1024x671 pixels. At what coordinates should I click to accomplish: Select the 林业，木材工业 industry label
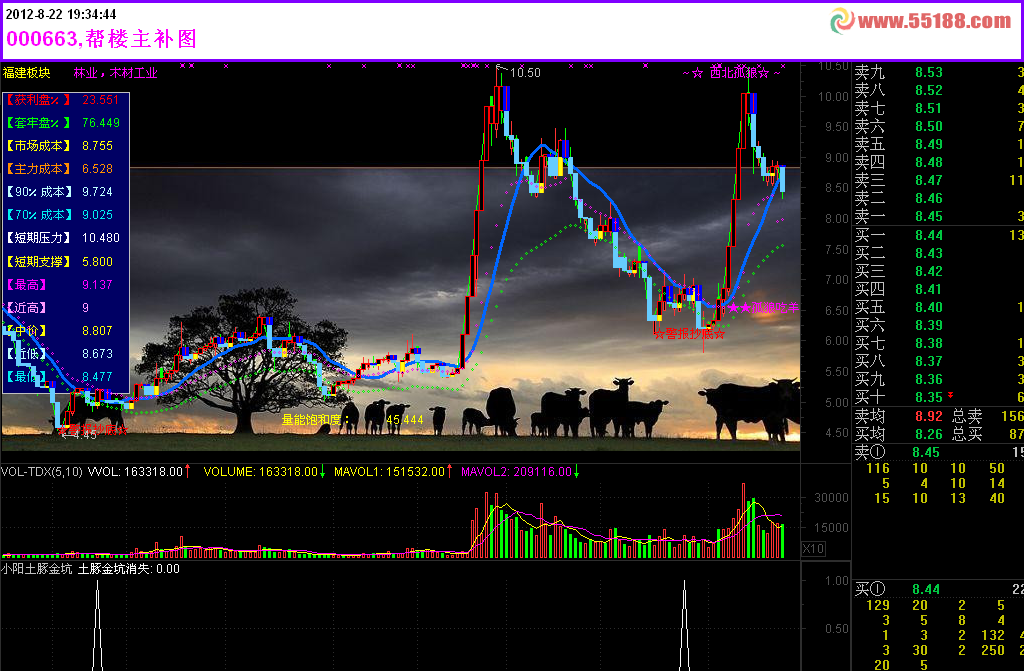coord(116,73)
